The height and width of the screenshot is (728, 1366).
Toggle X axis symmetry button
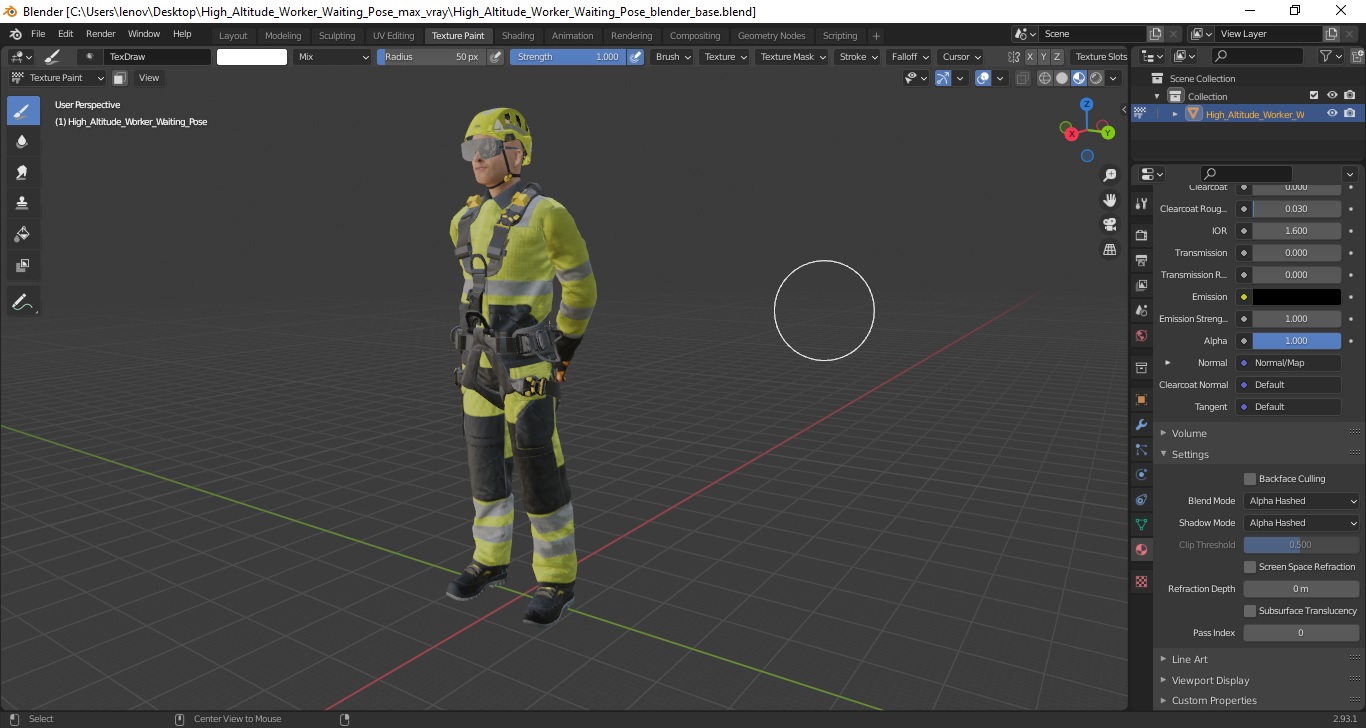1030,57
